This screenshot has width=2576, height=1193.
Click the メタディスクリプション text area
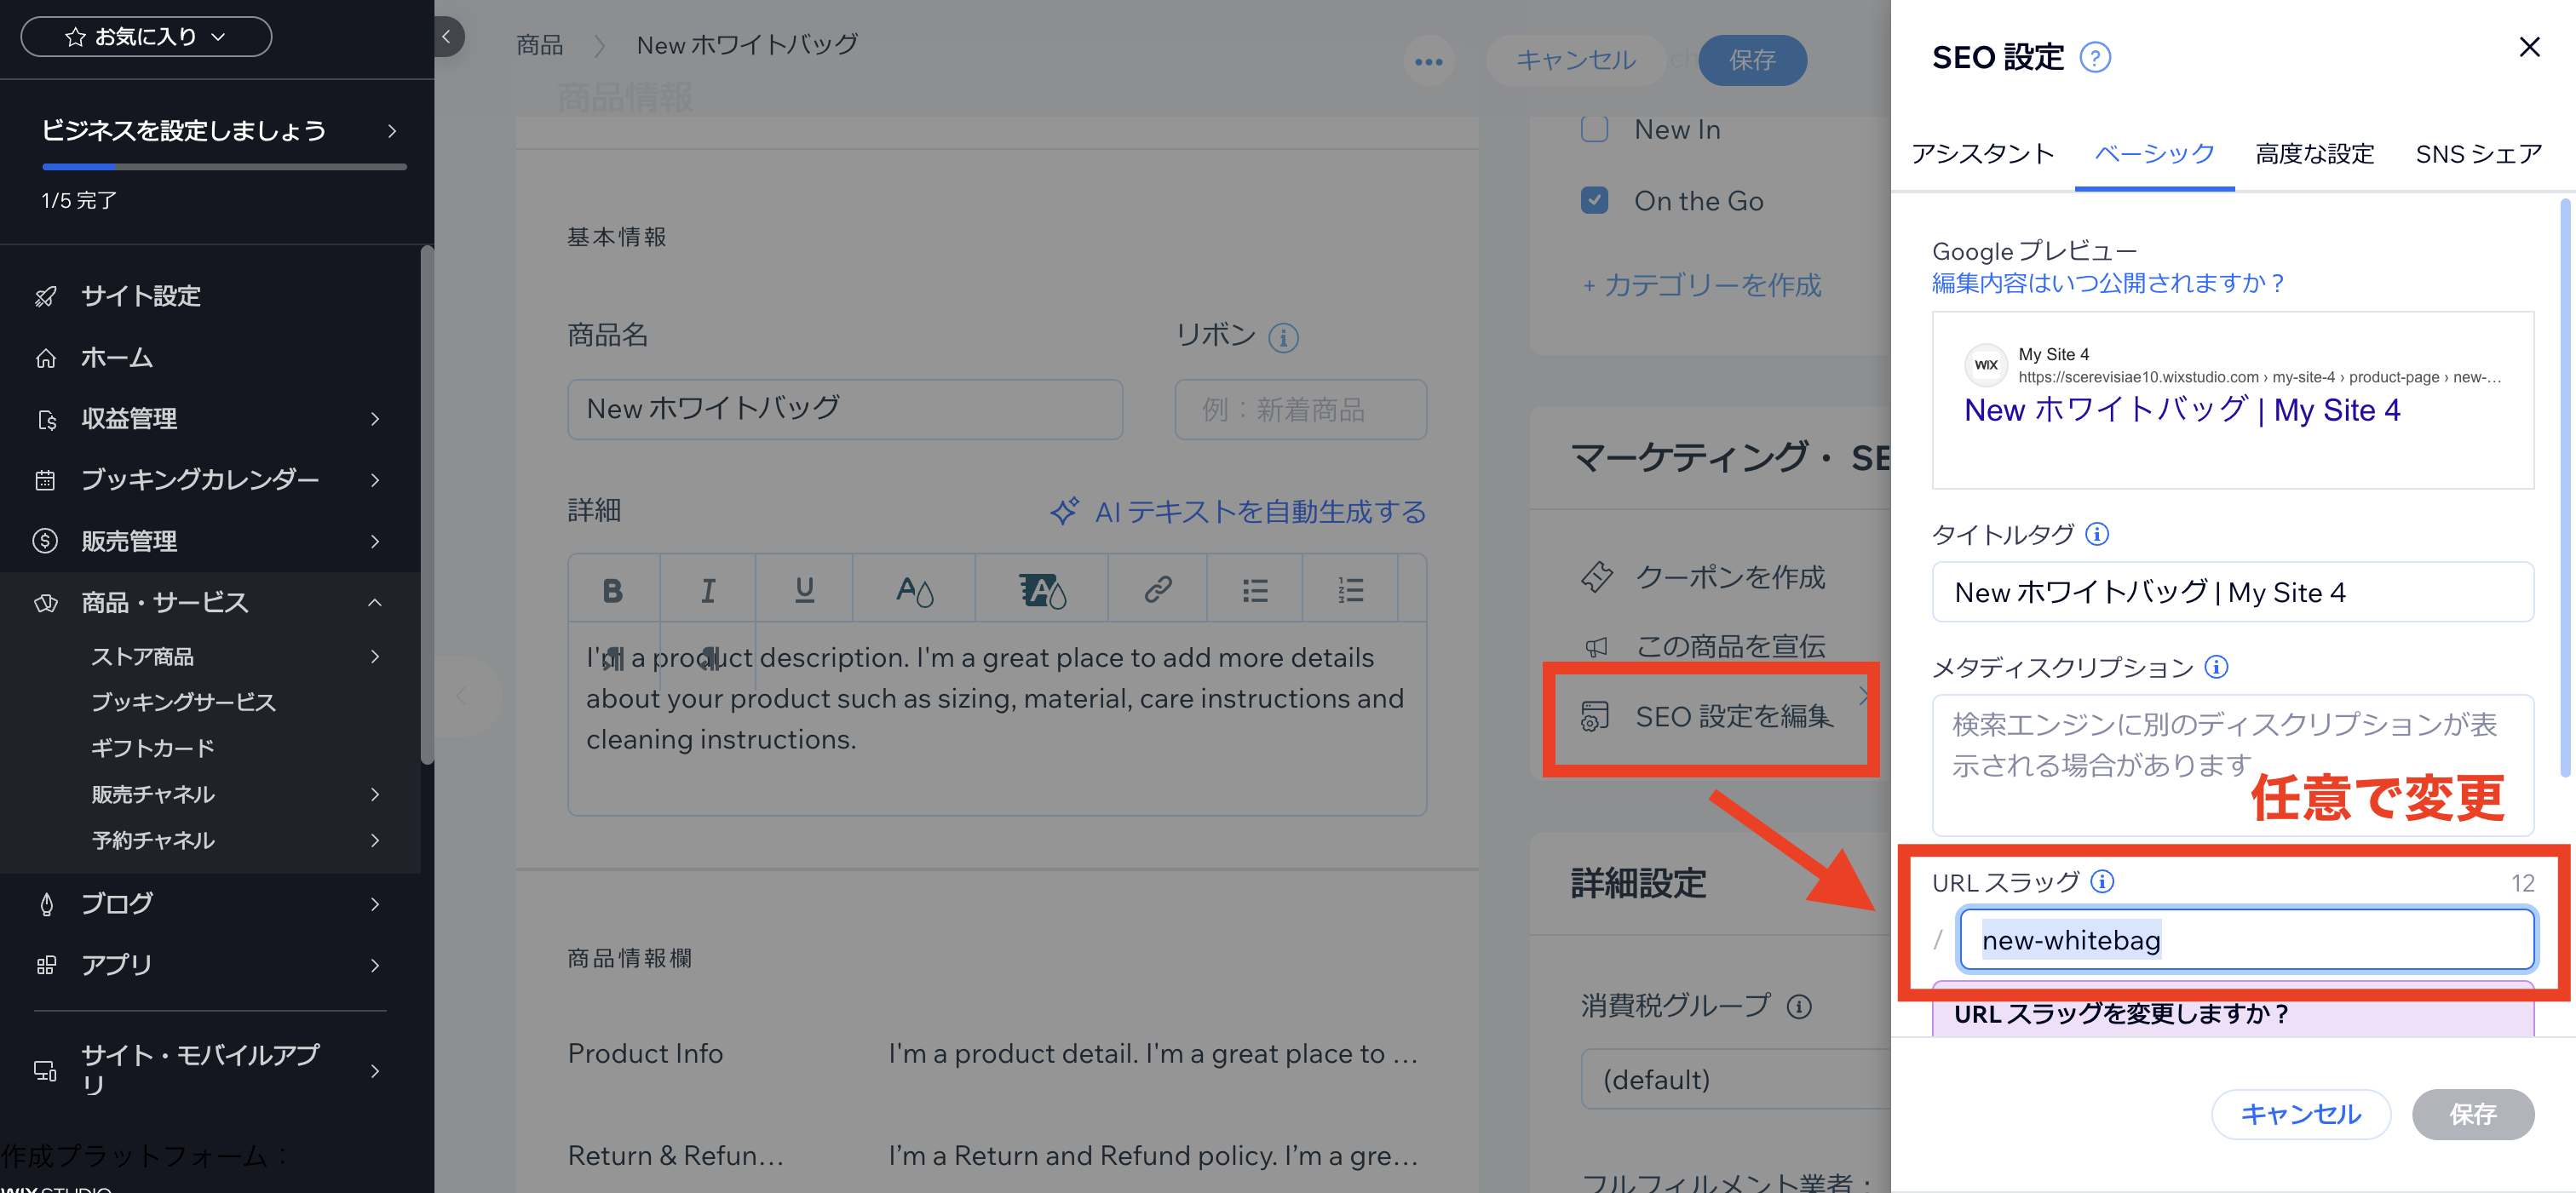coord(2232,765)
